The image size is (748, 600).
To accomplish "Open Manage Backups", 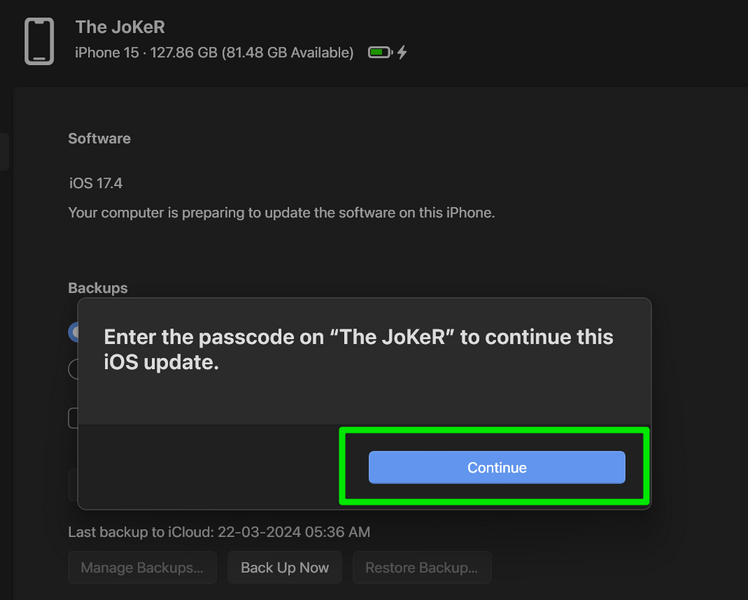I will (142, 568).
